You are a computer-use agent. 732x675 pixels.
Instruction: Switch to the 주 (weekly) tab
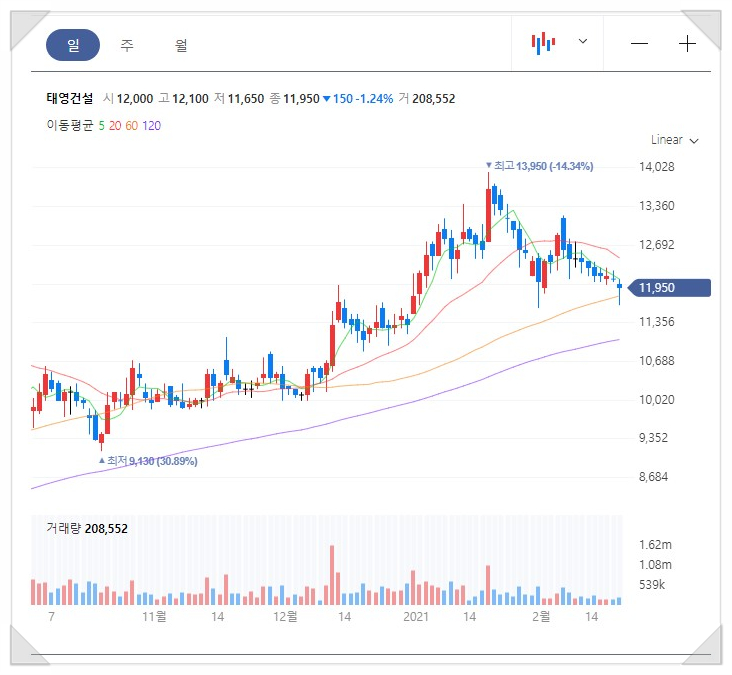[127, 45]
